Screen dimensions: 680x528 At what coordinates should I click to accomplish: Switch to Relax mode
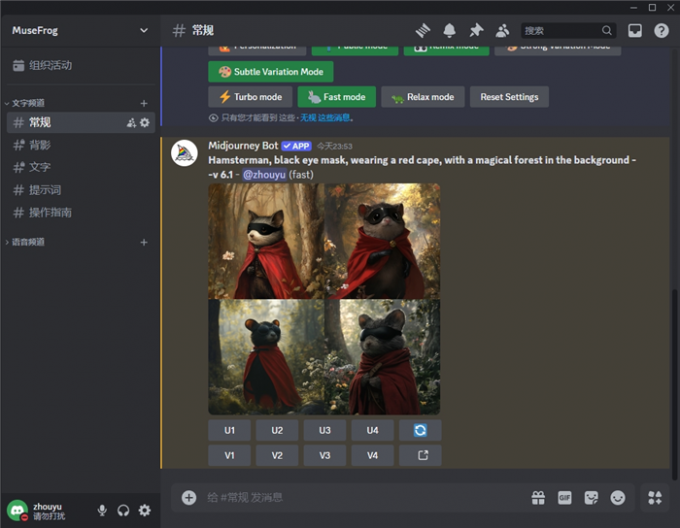423,97
